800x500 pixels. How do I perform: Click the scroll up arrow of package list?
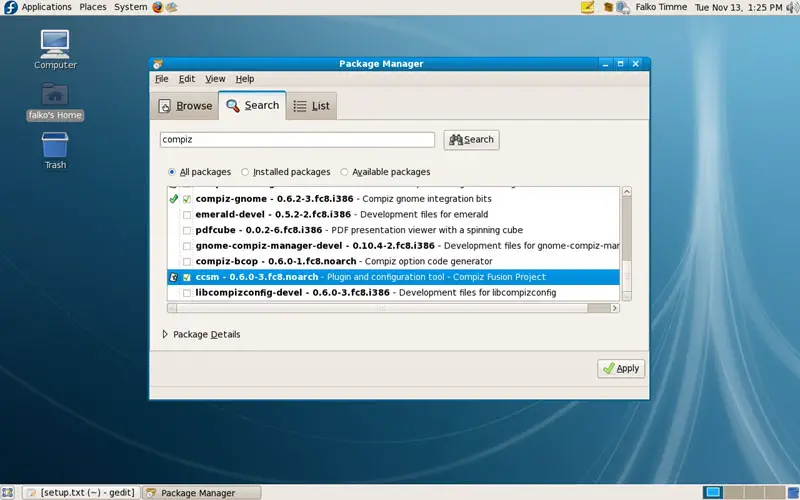(x=627, y=191)
